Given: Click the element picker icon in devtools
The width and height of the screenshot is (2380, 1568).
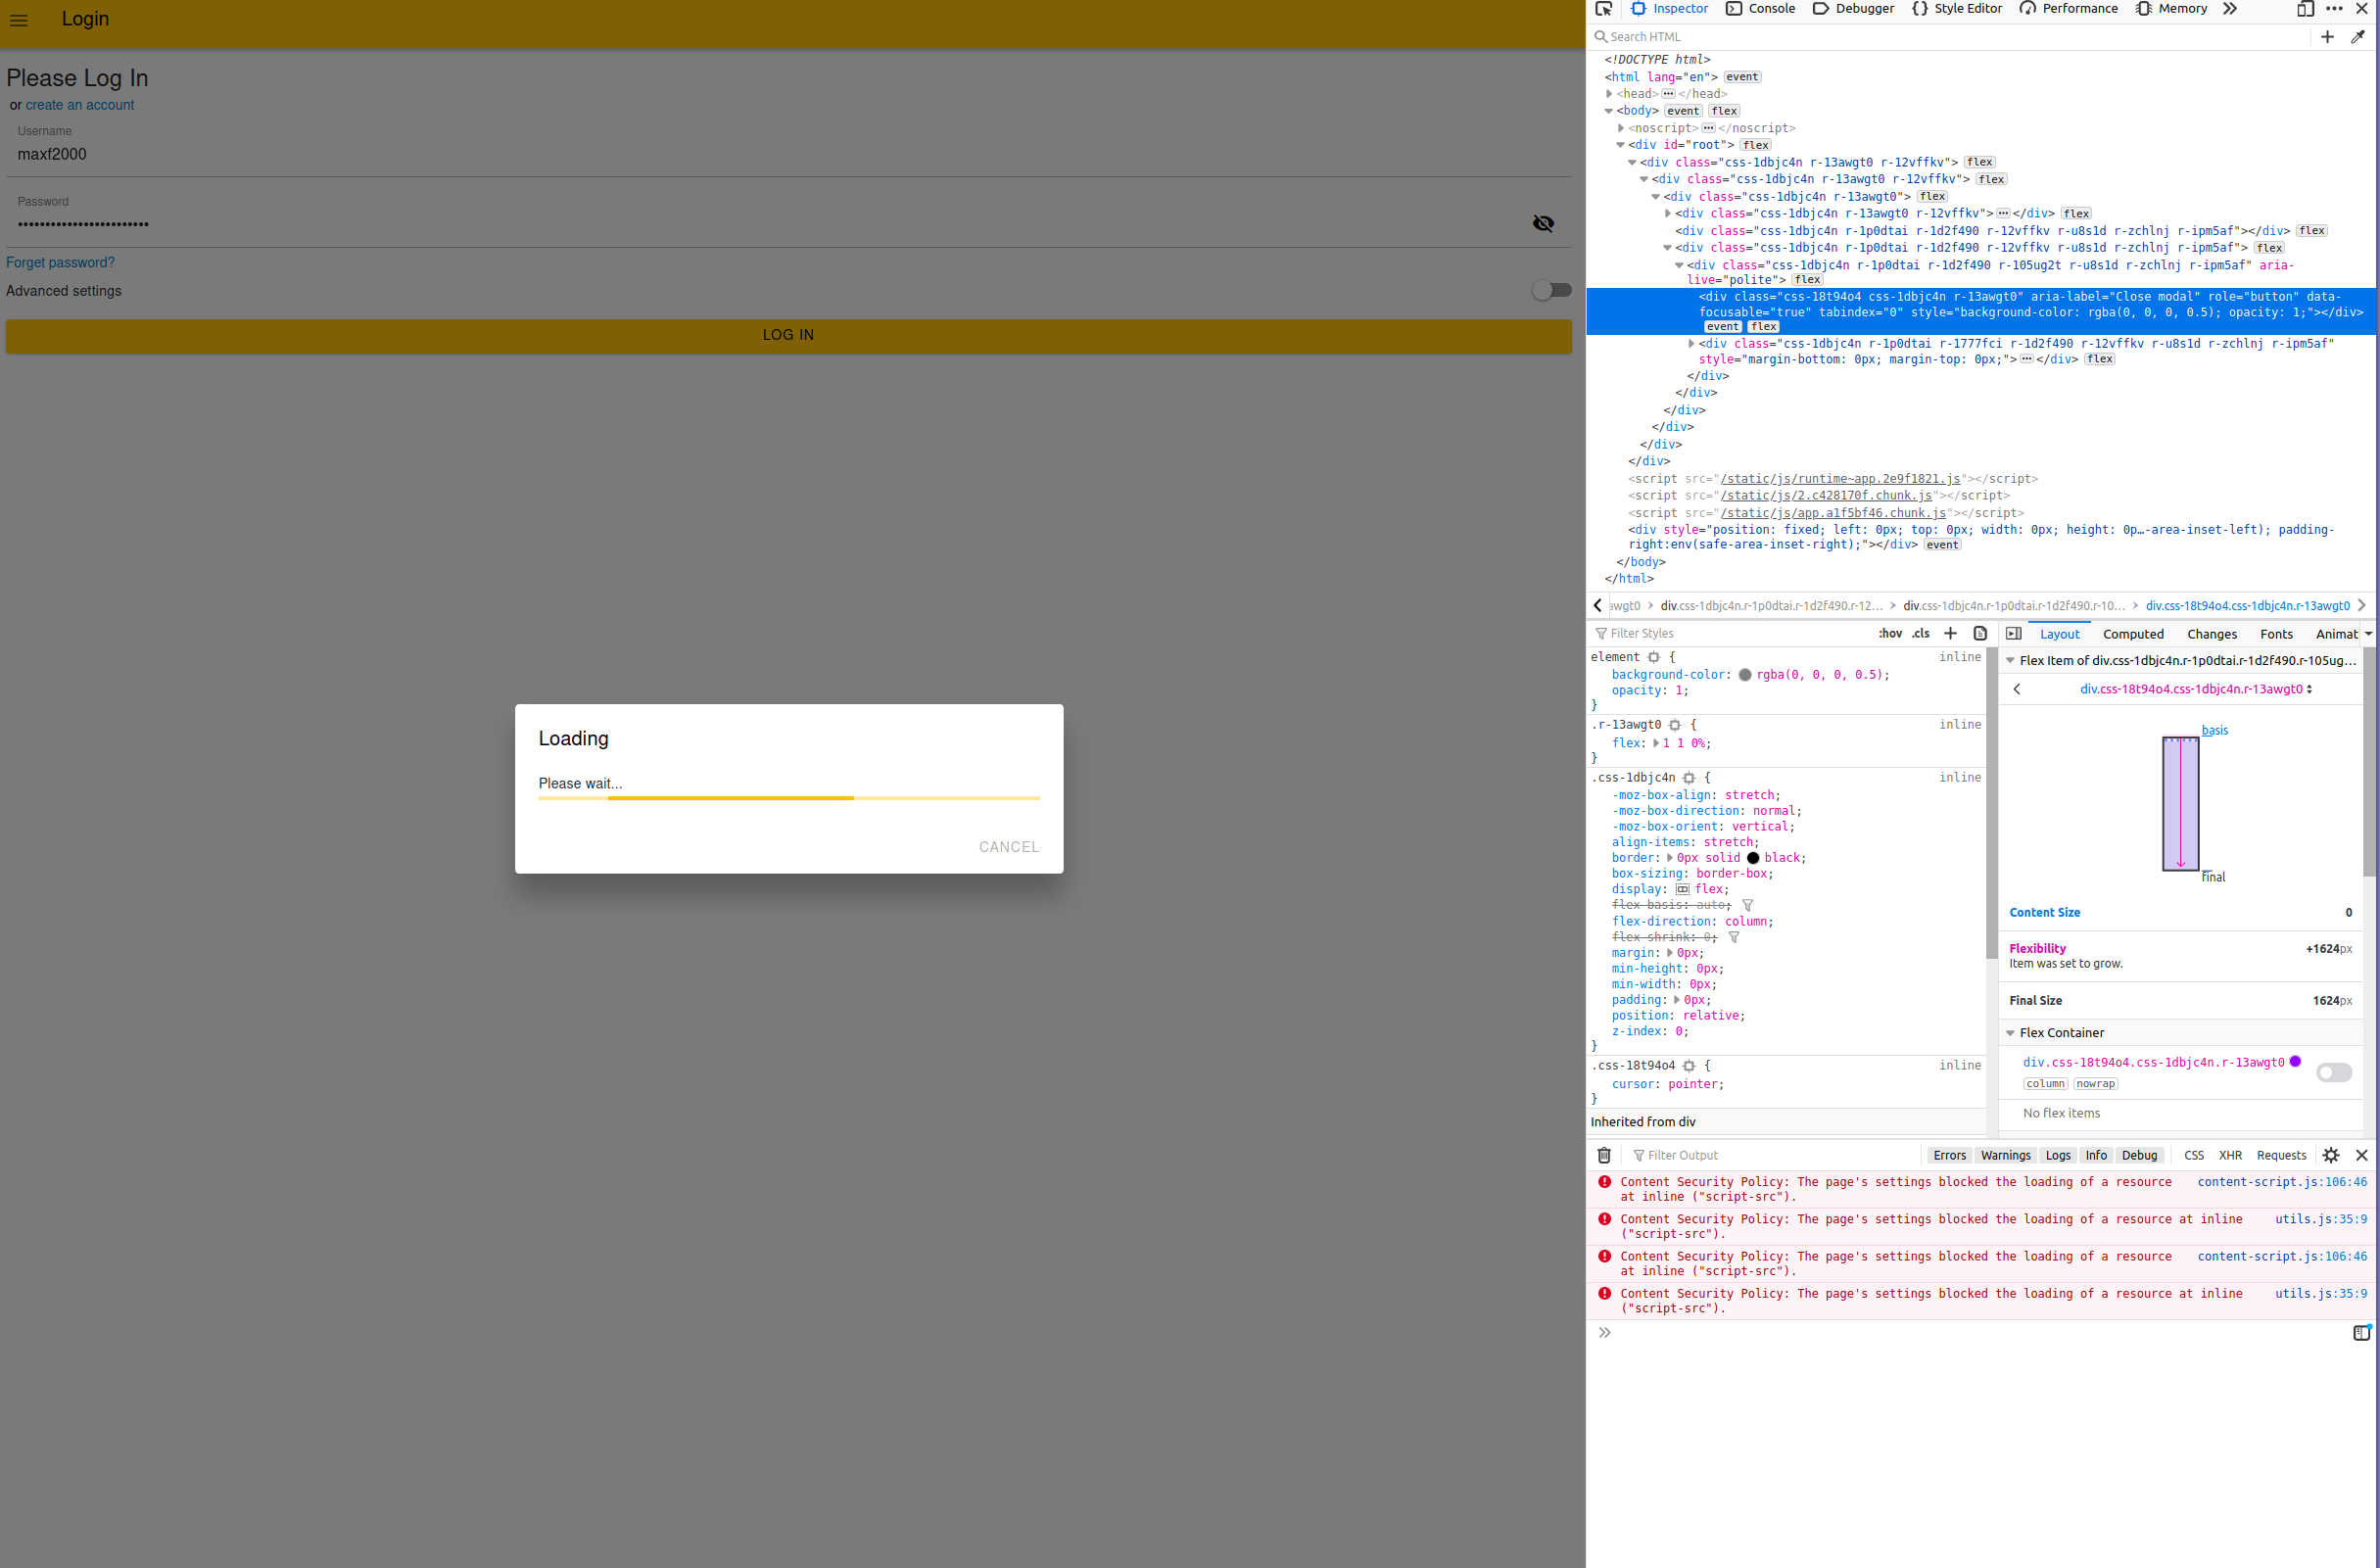Looking at the screenshot, I should [x=1604, y=9].
